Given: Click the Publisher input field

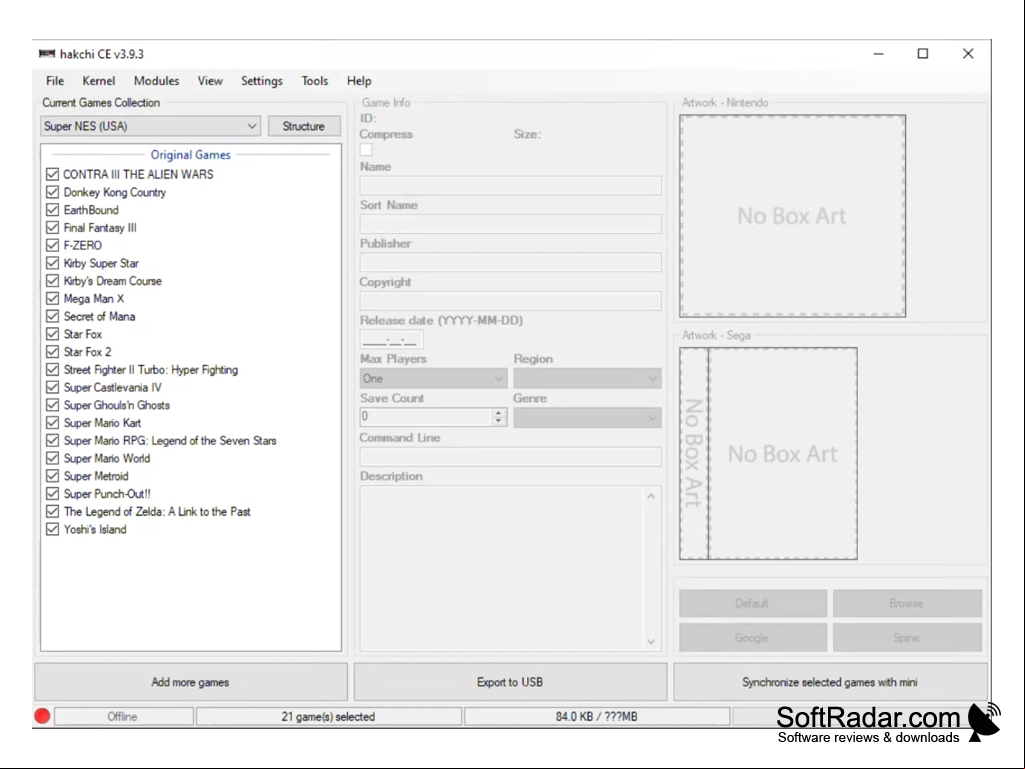Looking at the screenshot, I should pos(511,263).
